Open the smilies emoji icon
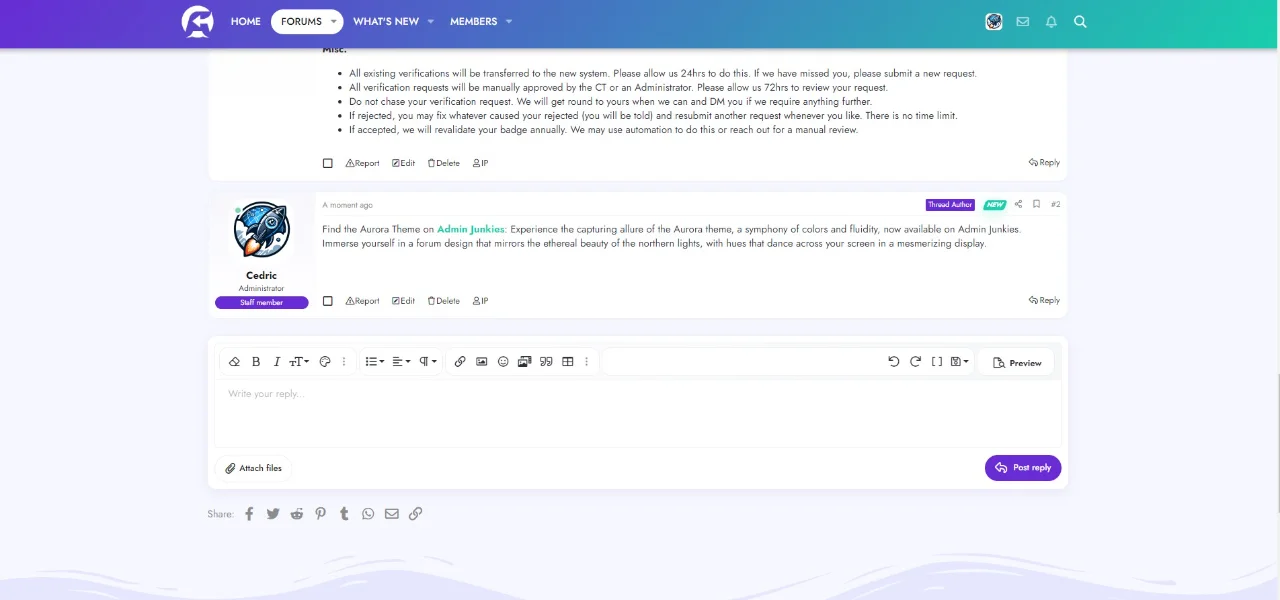 click(x=503, y=362)
